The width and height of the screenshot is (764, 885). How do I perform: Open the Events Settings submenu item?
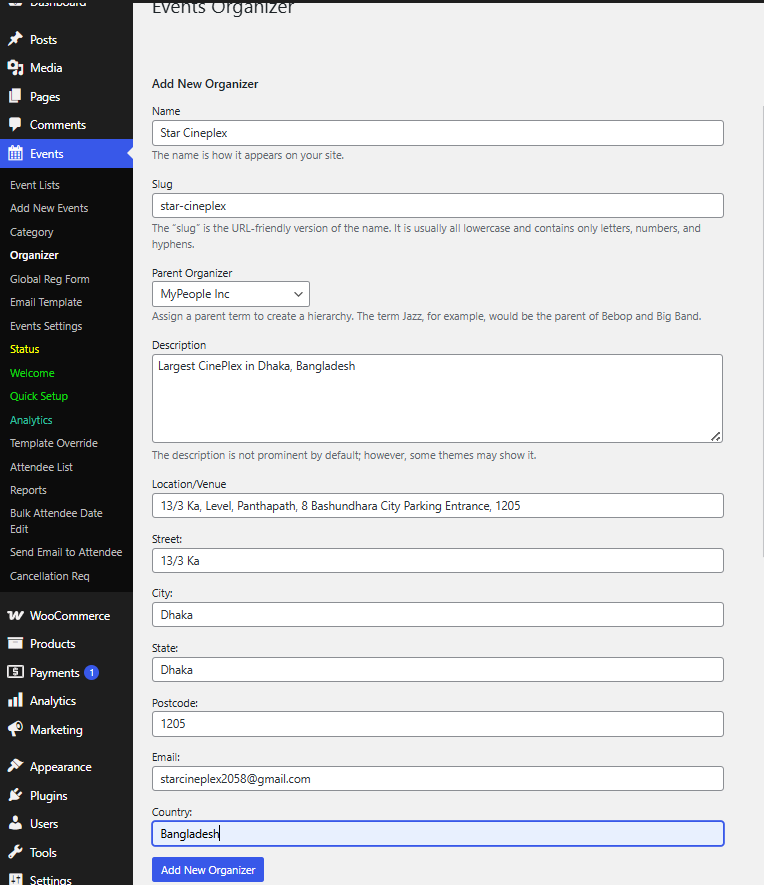click(x=46, y=326)
